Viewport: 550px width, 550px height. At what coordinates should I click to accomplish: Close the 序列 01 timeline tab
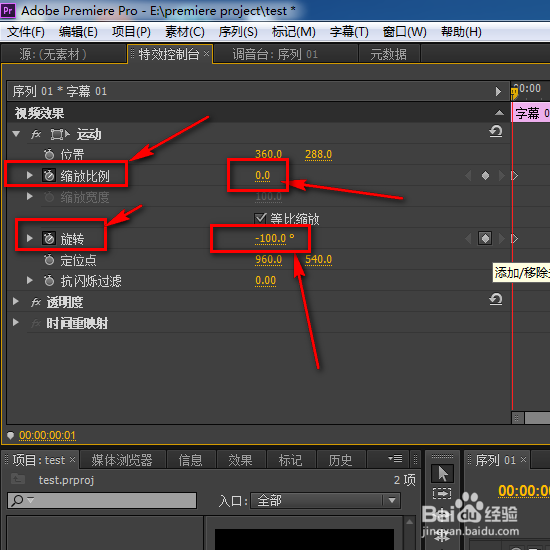pos(523,459)
